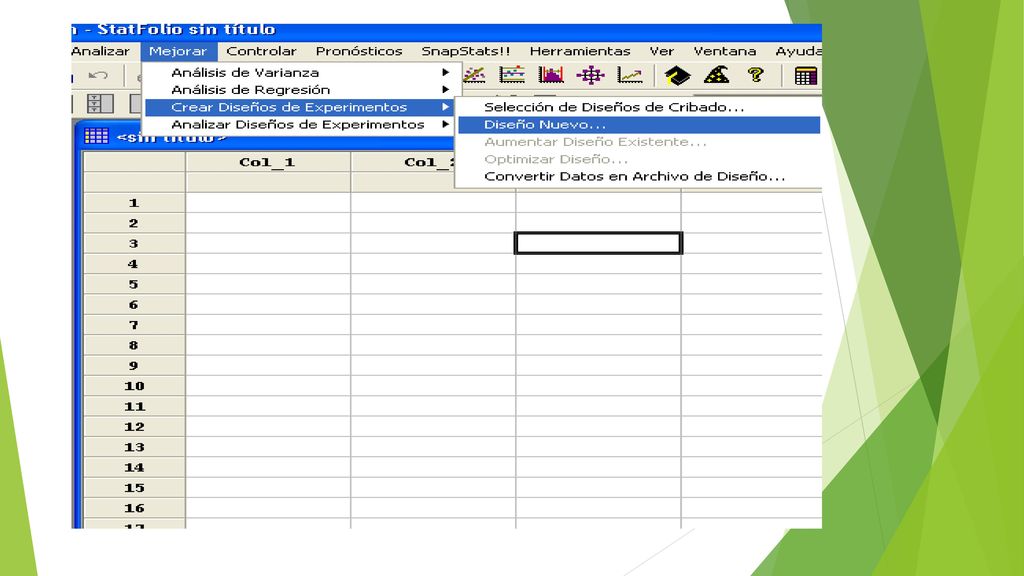Select row header 12
The image size is (1024, 576).
coord(134,427)
